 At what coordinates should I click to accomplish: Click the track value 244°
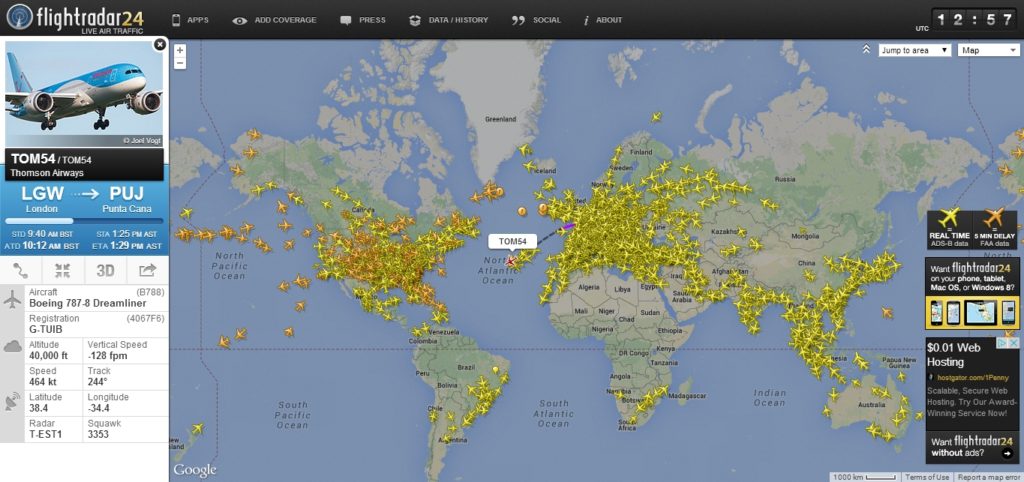click(x=98, y=382)
